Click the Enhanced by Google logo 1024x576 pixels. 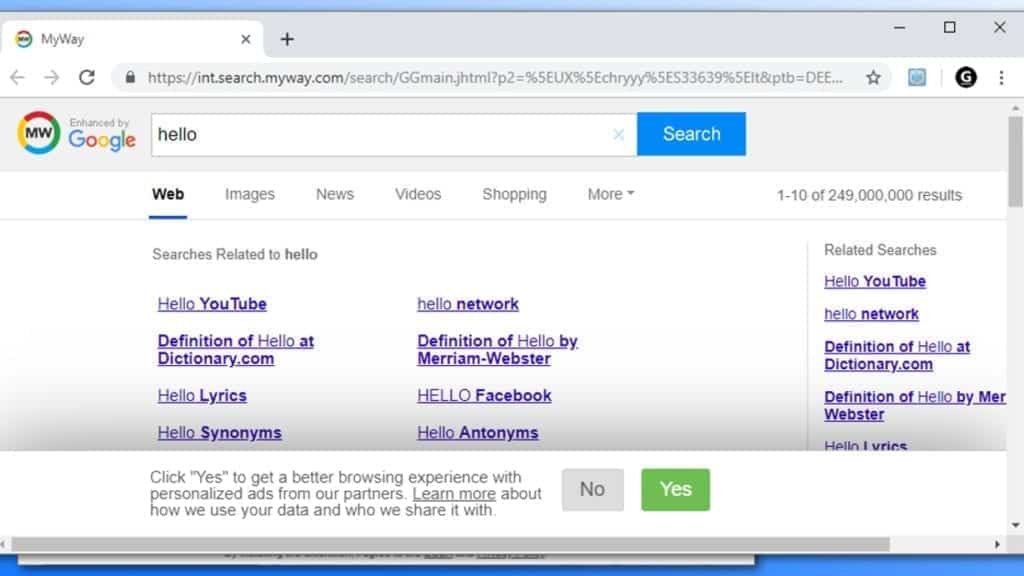[102, 135]
